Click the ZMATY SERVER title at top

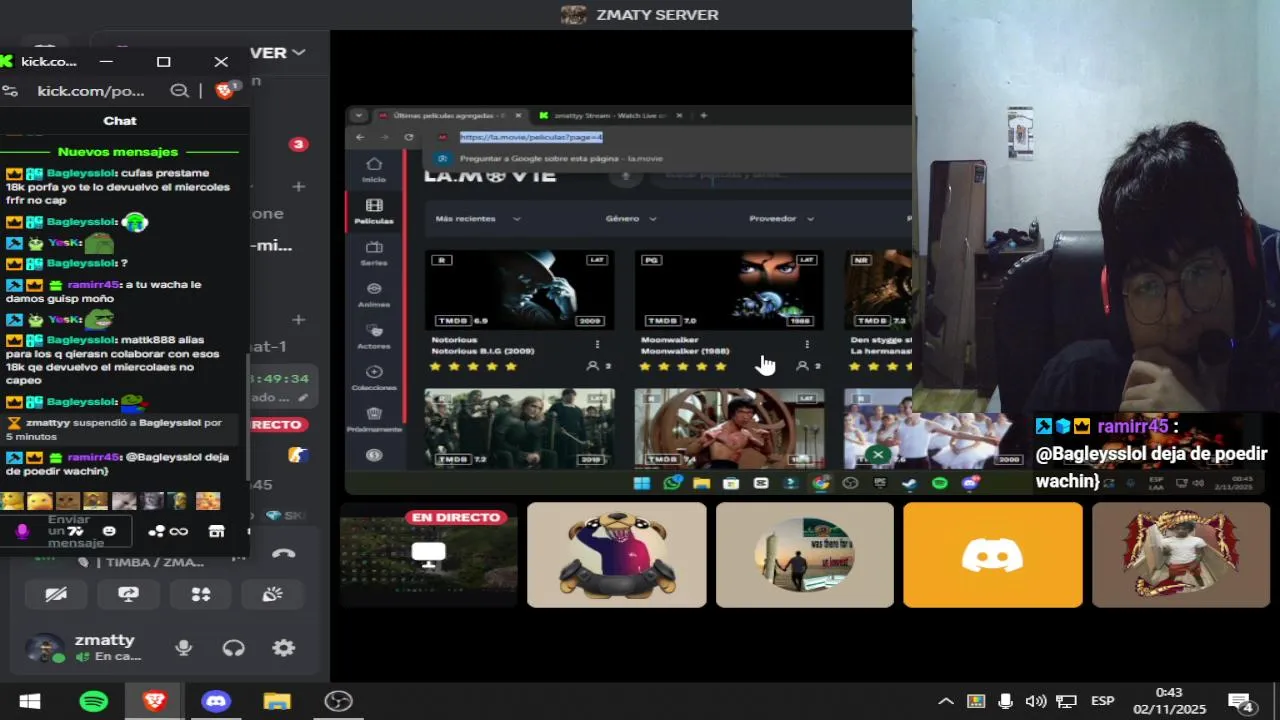pyautogui.click(x=657, y=15)
